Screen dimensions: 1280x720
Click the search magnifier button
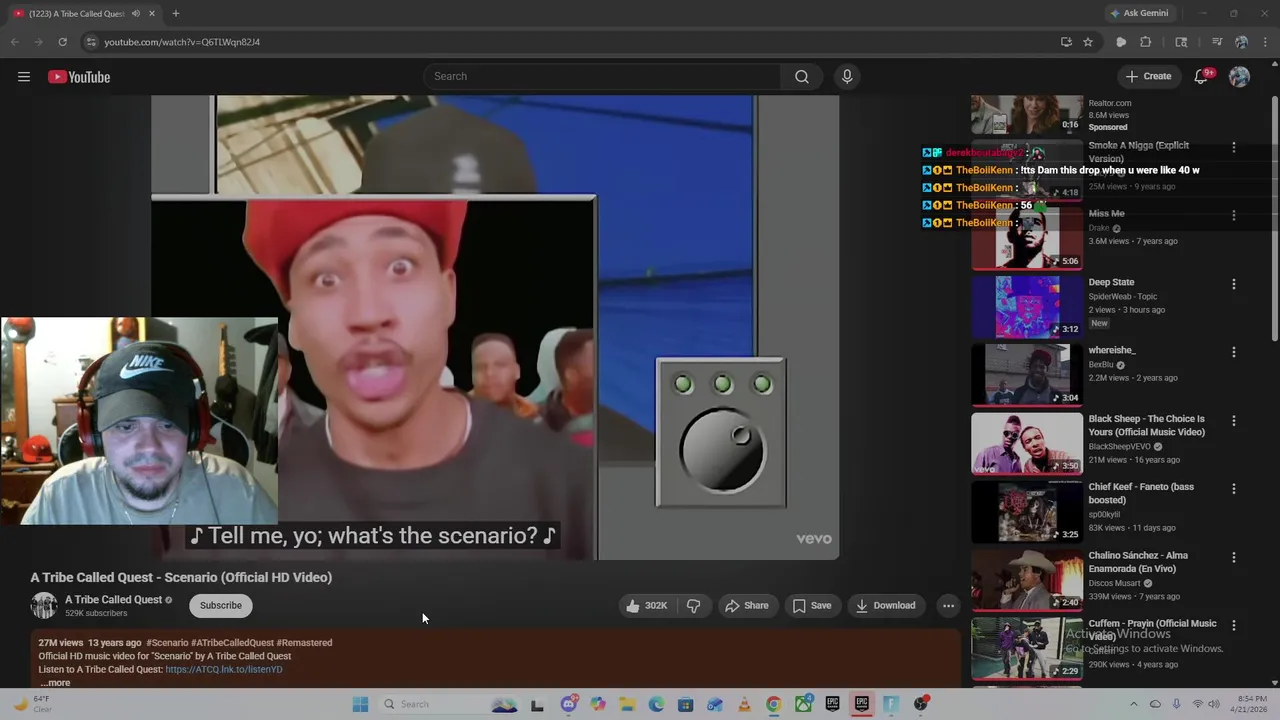click(x=802, y=77)
